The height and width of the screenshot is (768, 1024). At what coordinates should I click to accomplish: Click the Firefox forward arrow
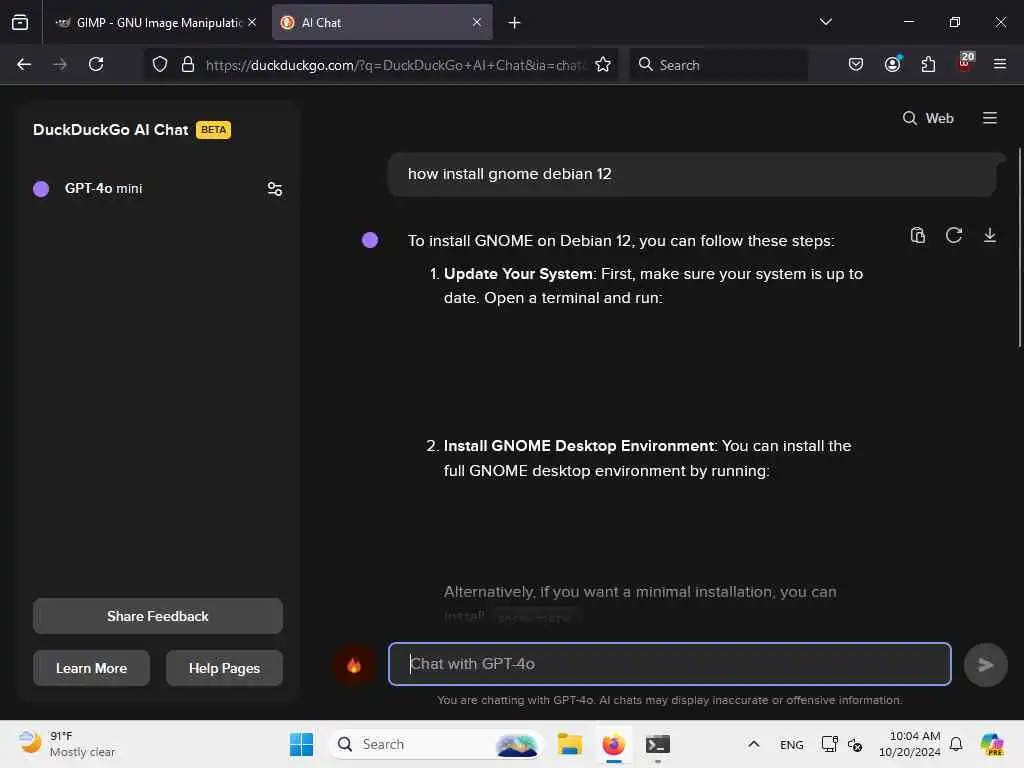click(x=59, y=64)
